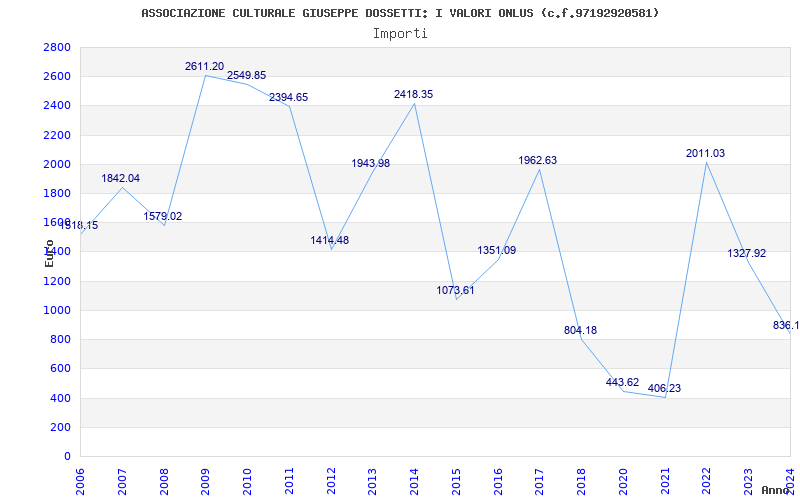800x500 pixels.
Task: Click the 1842.04 data label
Action: (x=120, y=179)
